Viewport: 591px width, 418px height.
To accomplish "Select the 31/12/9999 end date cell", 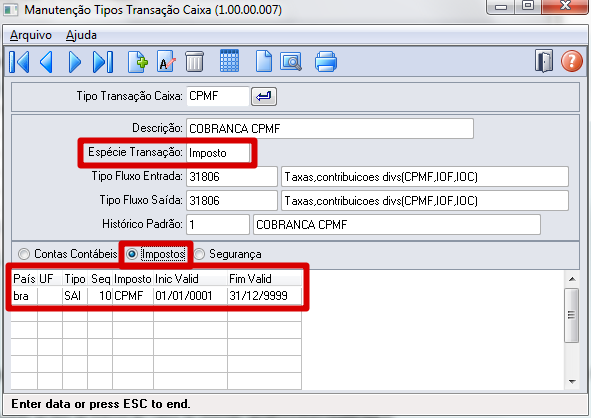I will 264,296.
